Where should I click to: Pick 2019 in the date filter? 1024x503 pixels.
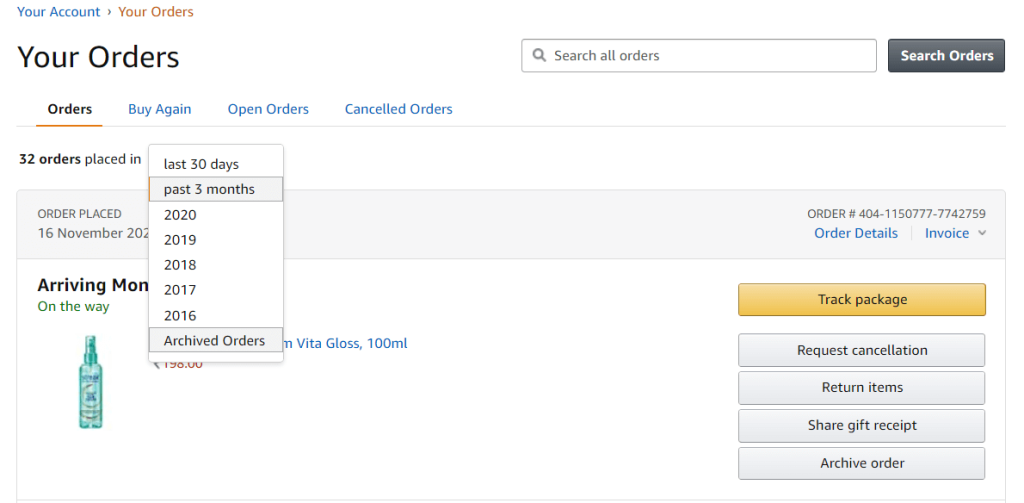point(181,240)
